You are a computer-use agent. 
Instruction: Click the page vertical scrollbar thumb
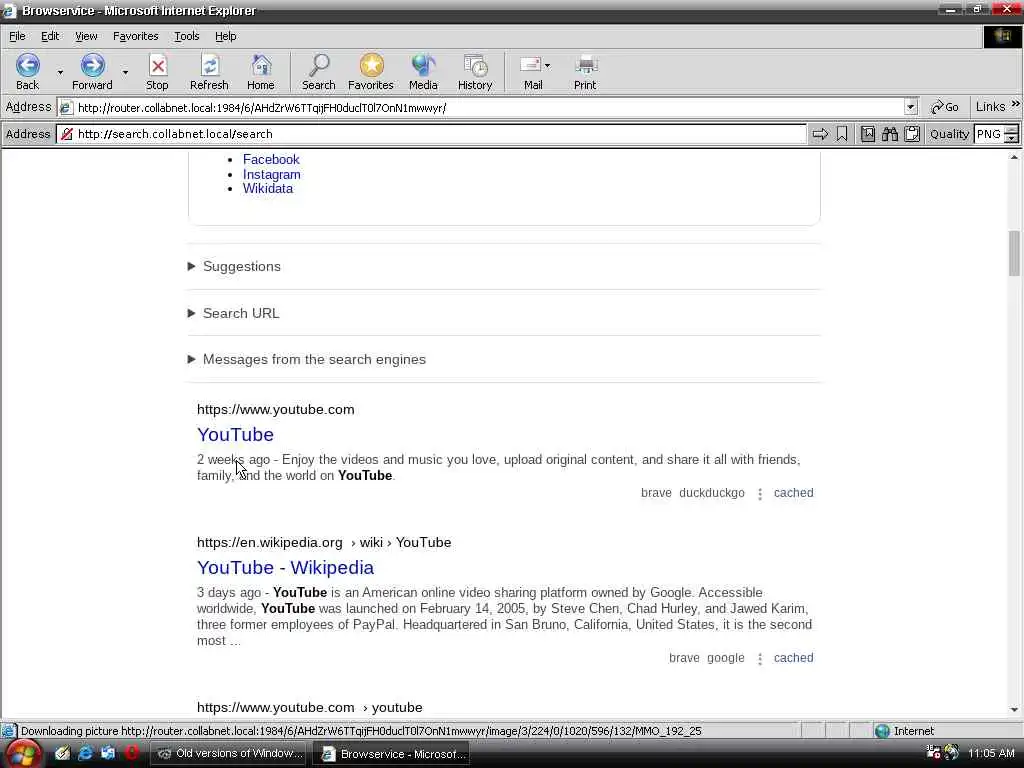(x=1014, y=253)
